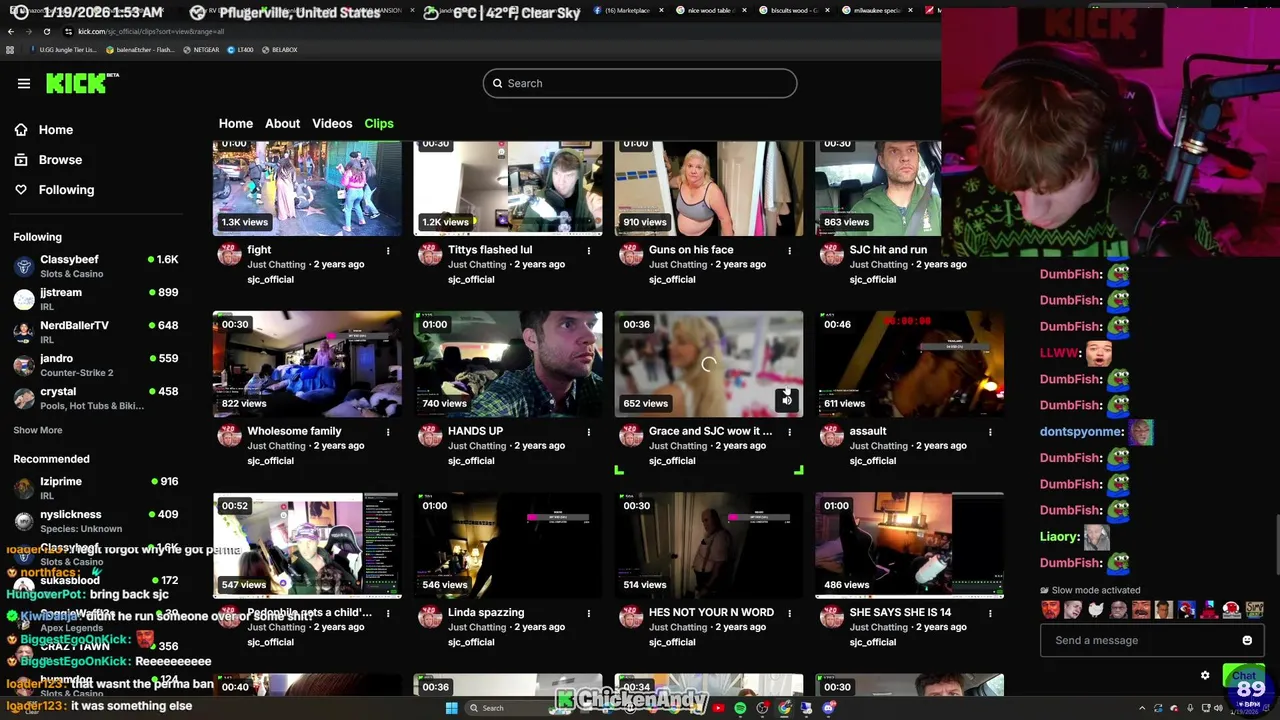1280x720 pixels.
Task: Open Spotify from the taskbar
Action: pyautogui.click(x=740, y=708)
